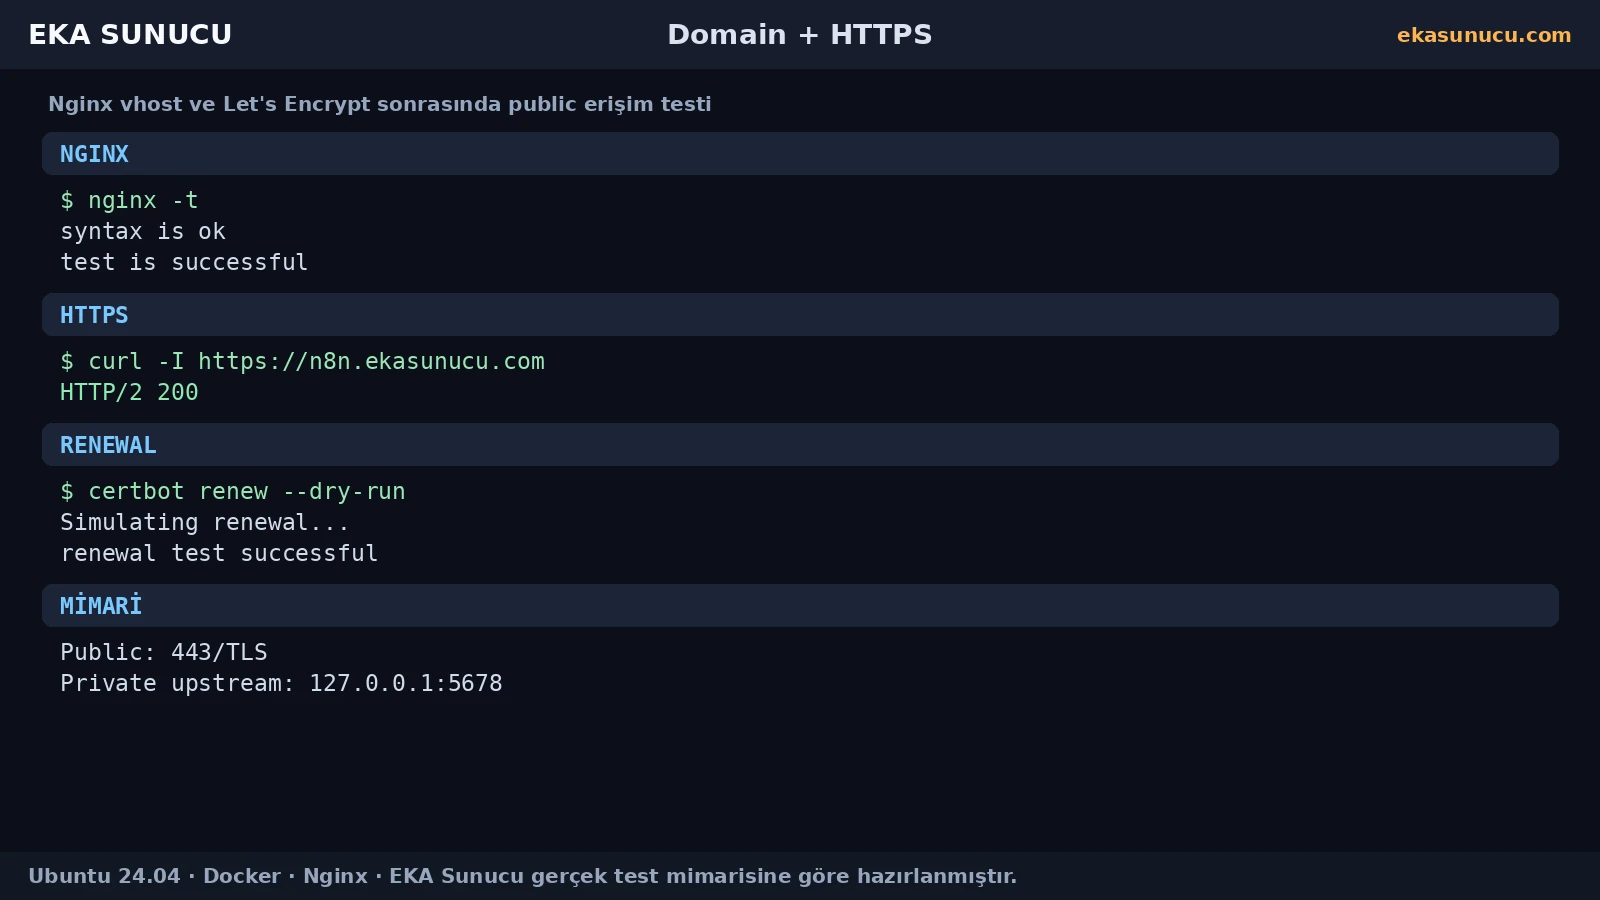Click the 'Private upstream: 127.0.0.1:5678' line
Screen dimensions: 1600x900
pyautogui.click(x=281, y=683)
